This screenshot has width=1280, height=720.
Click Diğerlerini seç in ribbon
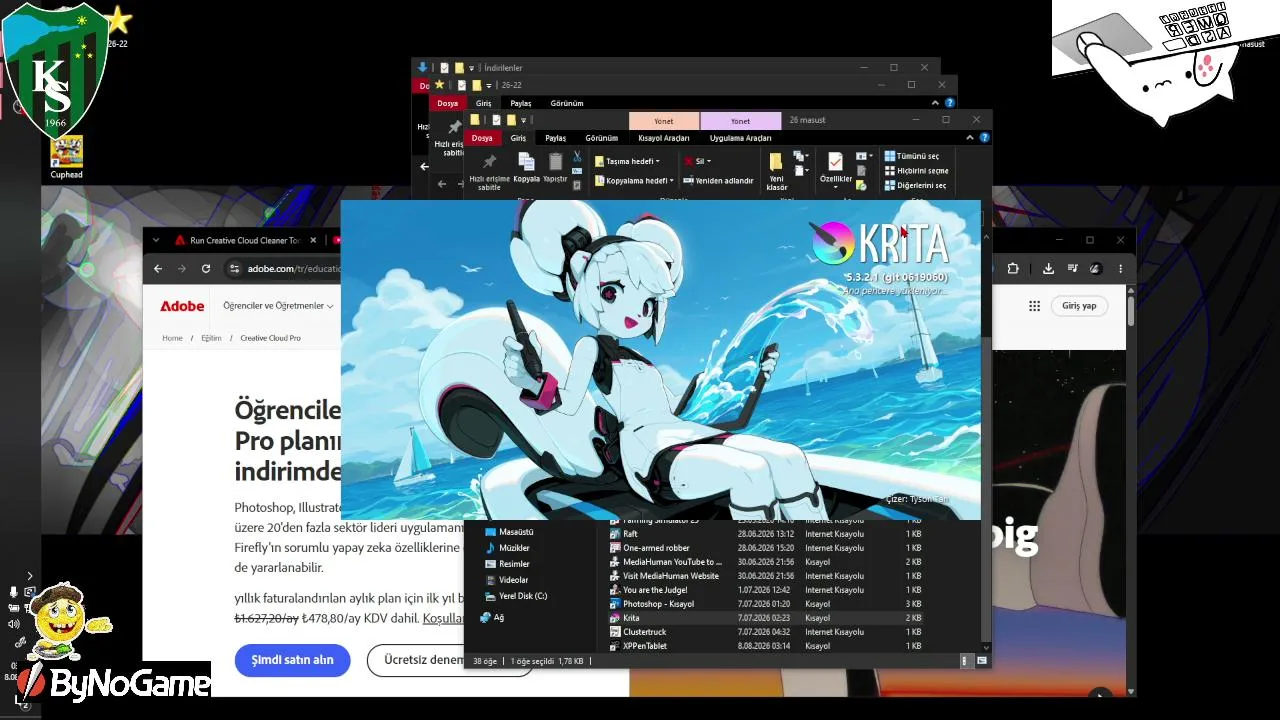915,186
